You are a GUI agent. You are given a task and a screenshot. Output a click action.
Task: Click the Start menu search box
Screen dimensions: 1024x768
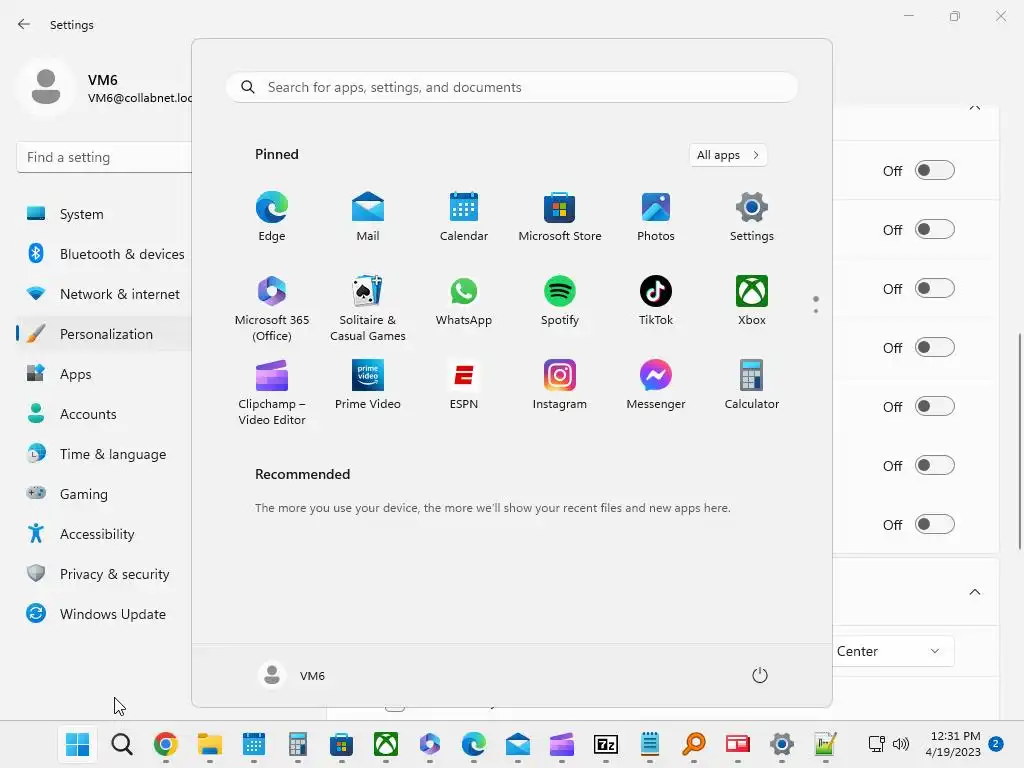512,88
